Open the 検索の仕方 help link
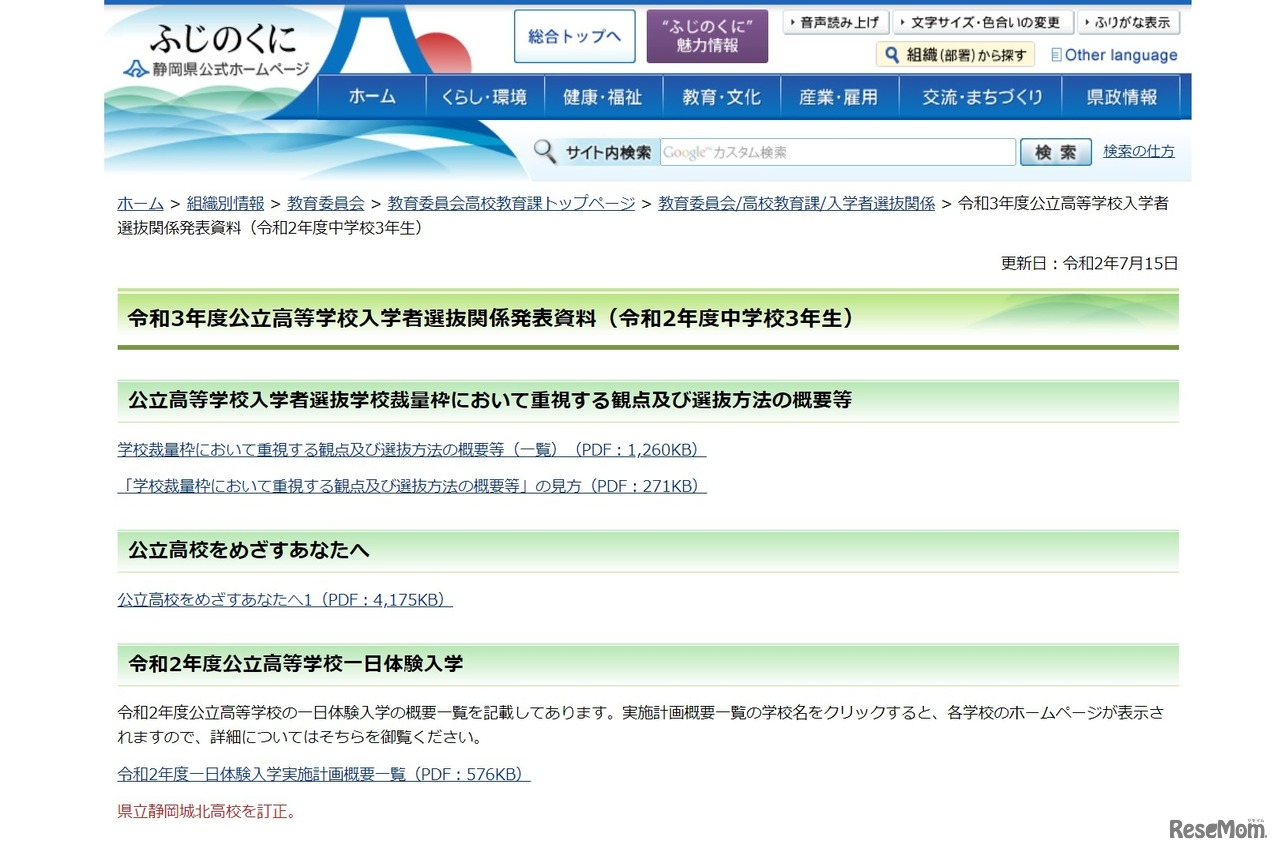 [1139, 151]
